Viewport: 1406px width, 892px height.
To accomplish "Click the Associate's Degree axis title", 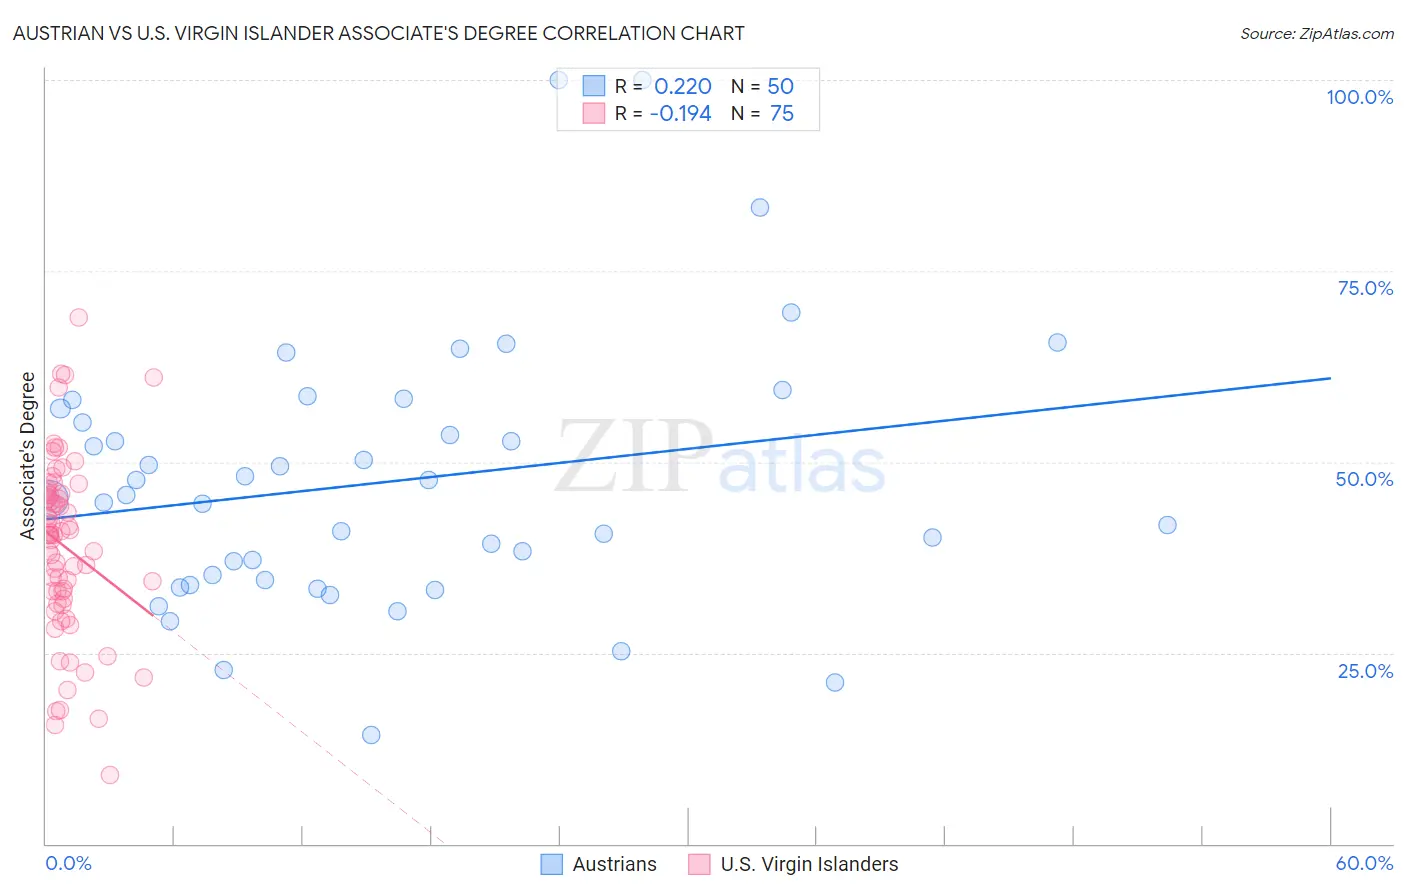I will [28, 456].
